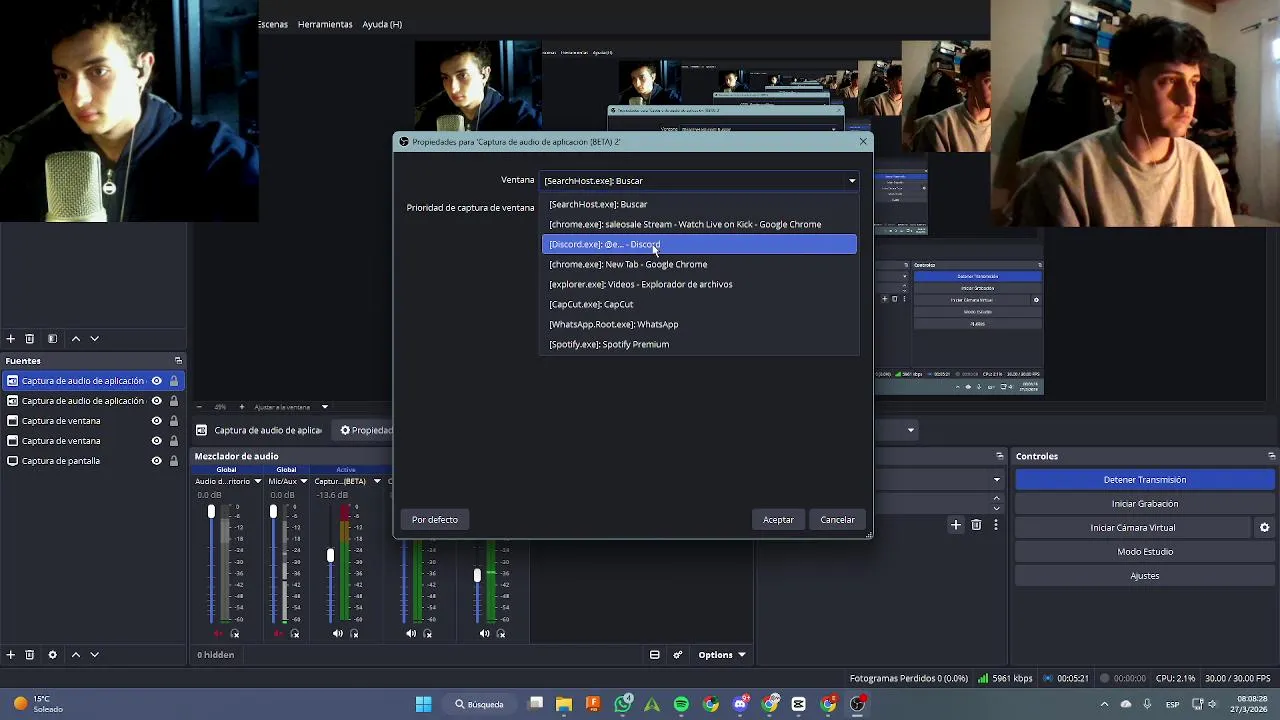Viewport: 1280px width, 720px height.
Task: Click Detener Transmisión button
Action: click(1145, 480)
